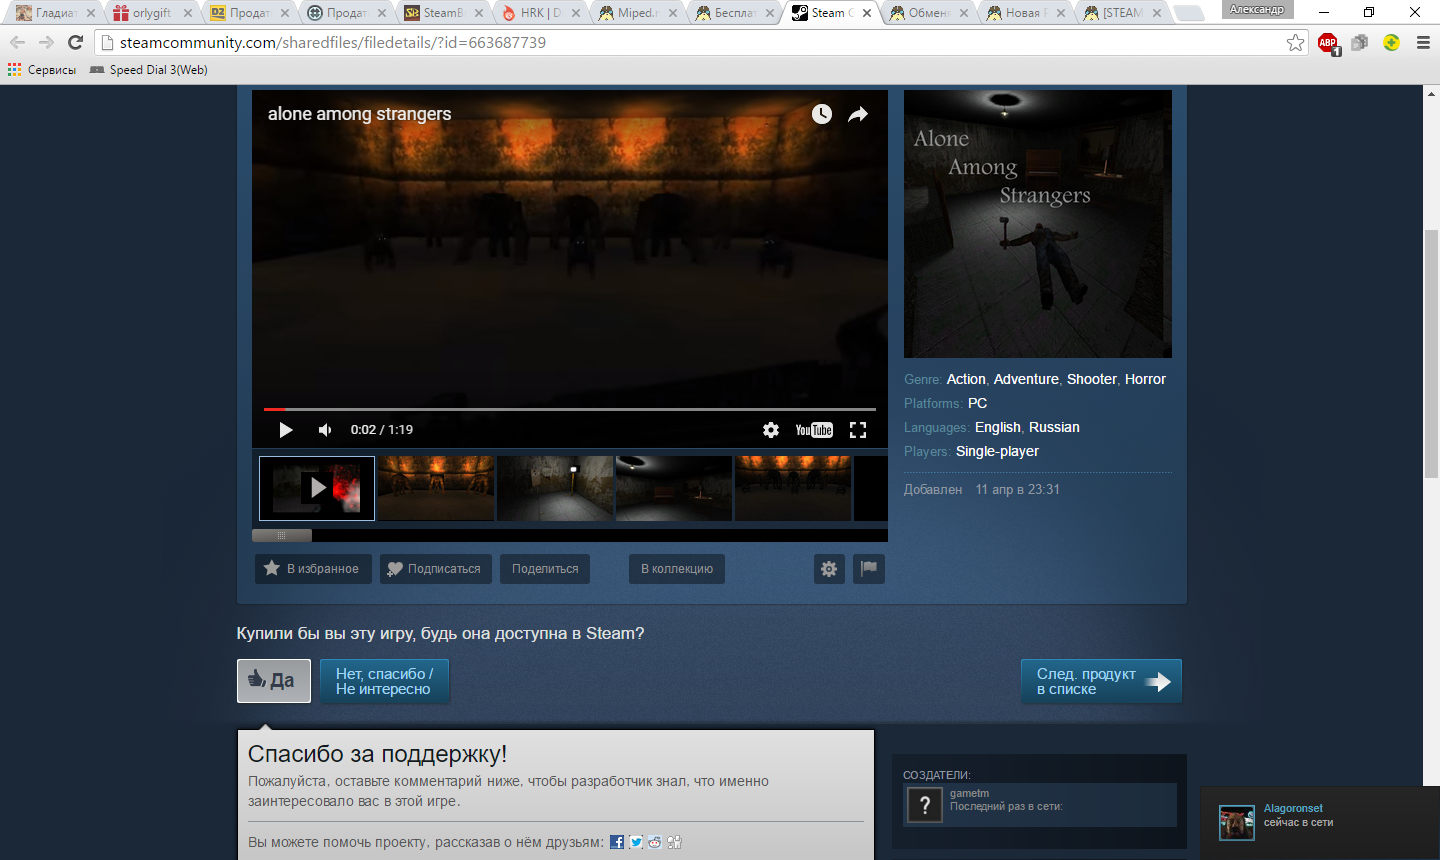Open the YouTube player settings gear

(771, 430)
